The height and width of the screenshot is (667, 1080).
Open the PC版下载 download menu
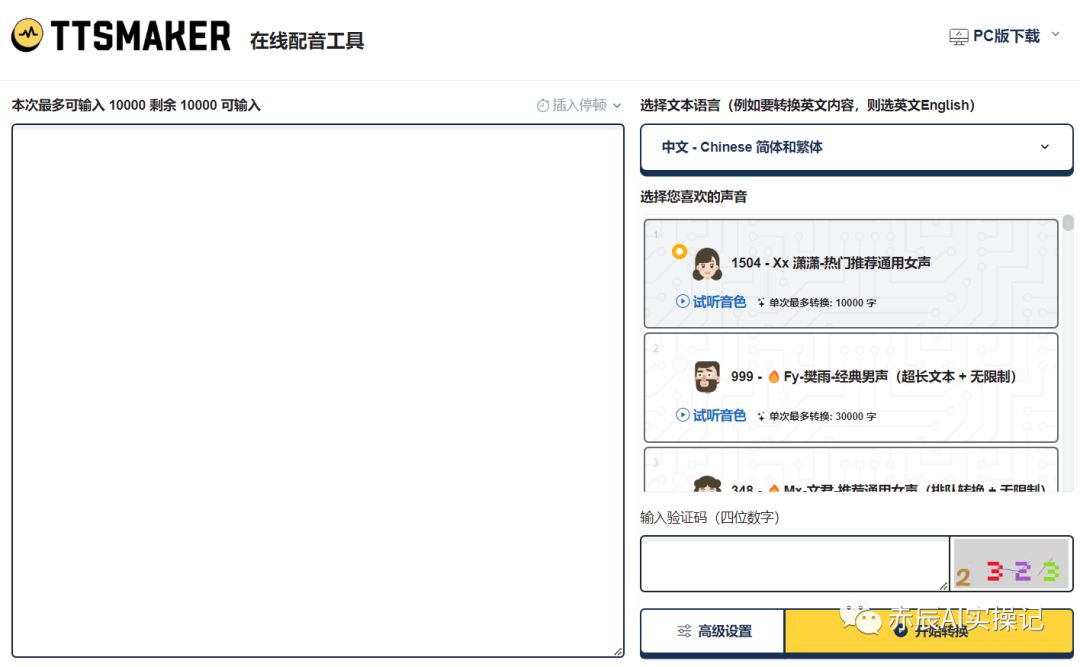tap(1004, 36)
